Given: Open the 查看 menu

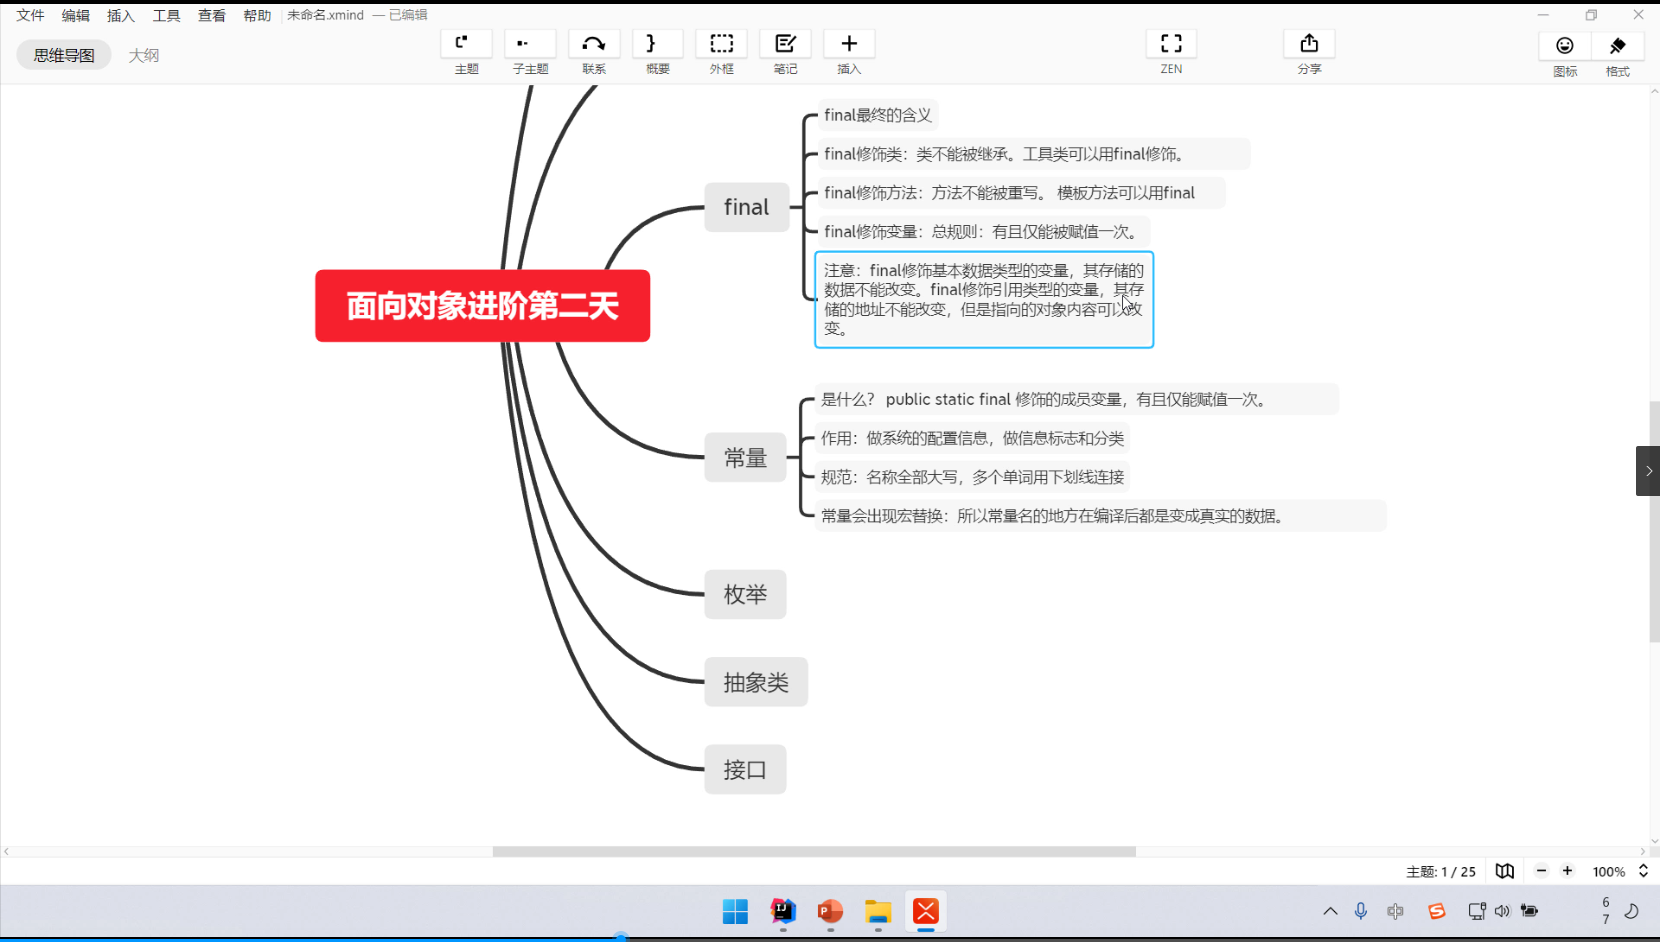Looking at the screenshot, I should point(211,15).
